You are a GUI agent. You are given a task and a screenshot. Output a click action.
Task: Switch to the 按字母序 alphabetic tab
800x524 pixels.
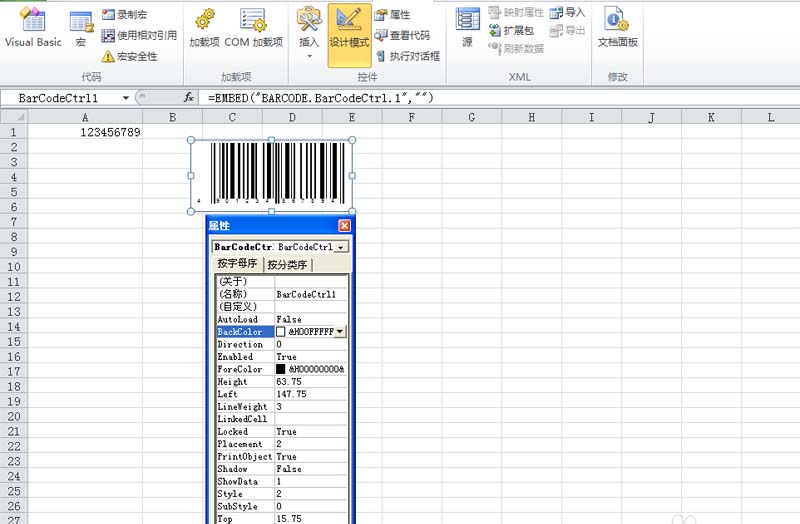237,263
